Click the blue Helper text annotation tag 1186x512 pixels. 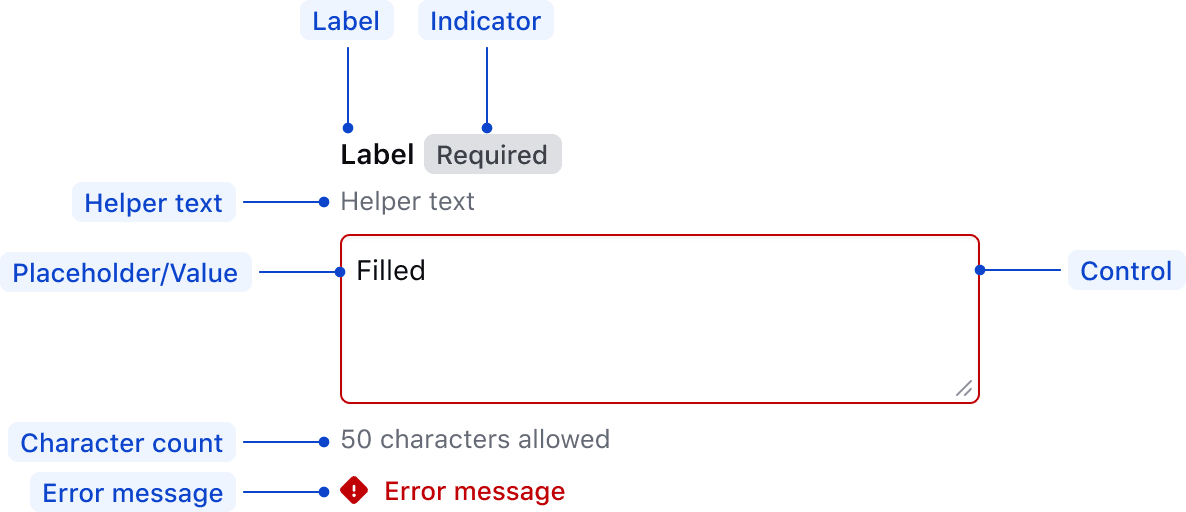click(x=153, y=203)
